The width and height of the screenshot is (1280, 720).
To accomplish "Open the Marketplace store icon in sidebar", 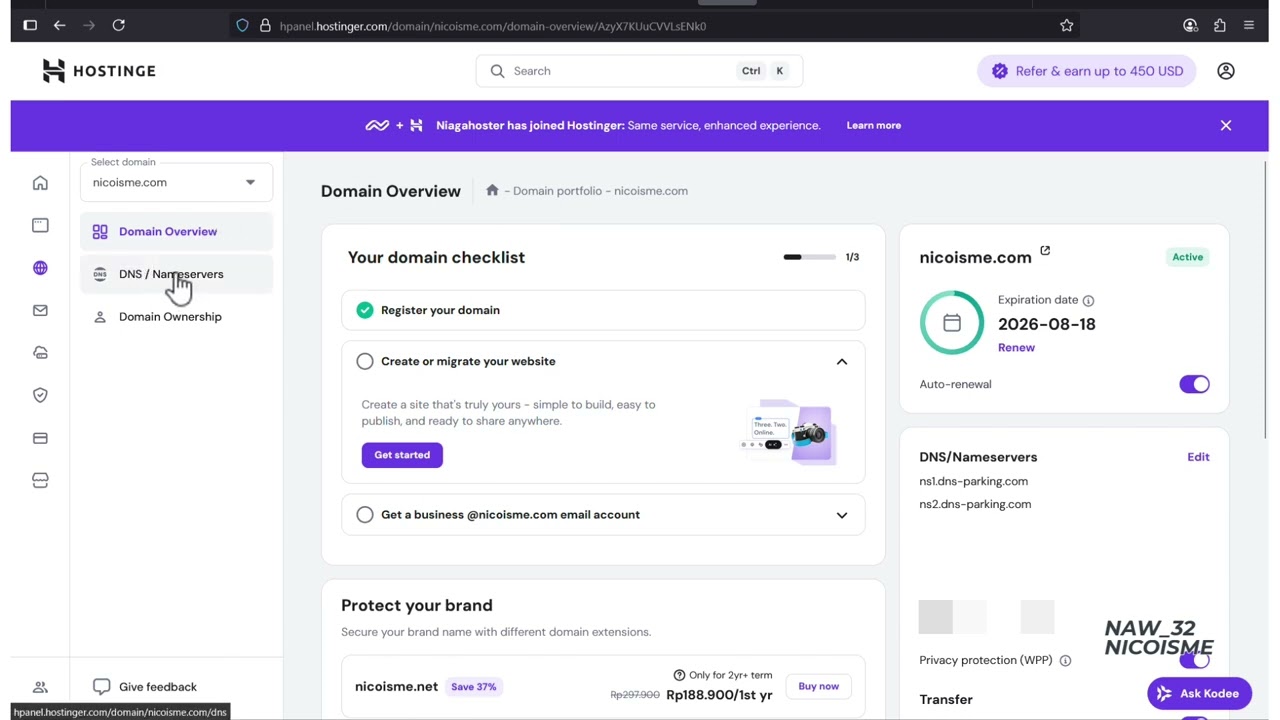I will (40, 480).
